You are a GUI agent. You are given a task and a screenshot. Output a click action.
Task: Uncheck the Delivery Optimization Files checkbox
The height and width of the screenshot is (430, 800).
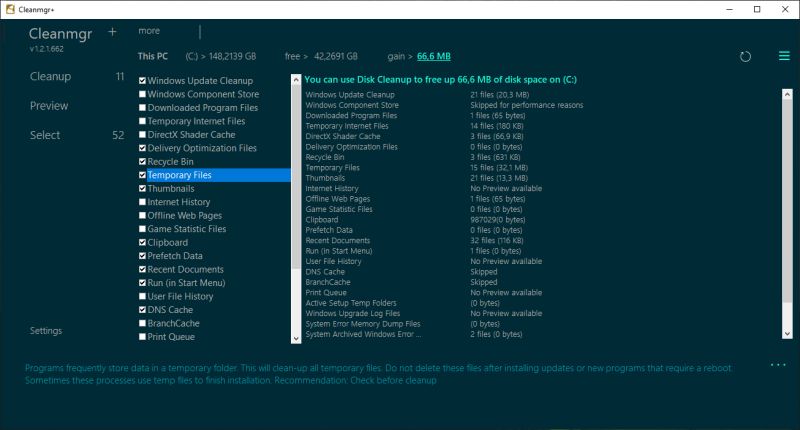click(142, 148)
